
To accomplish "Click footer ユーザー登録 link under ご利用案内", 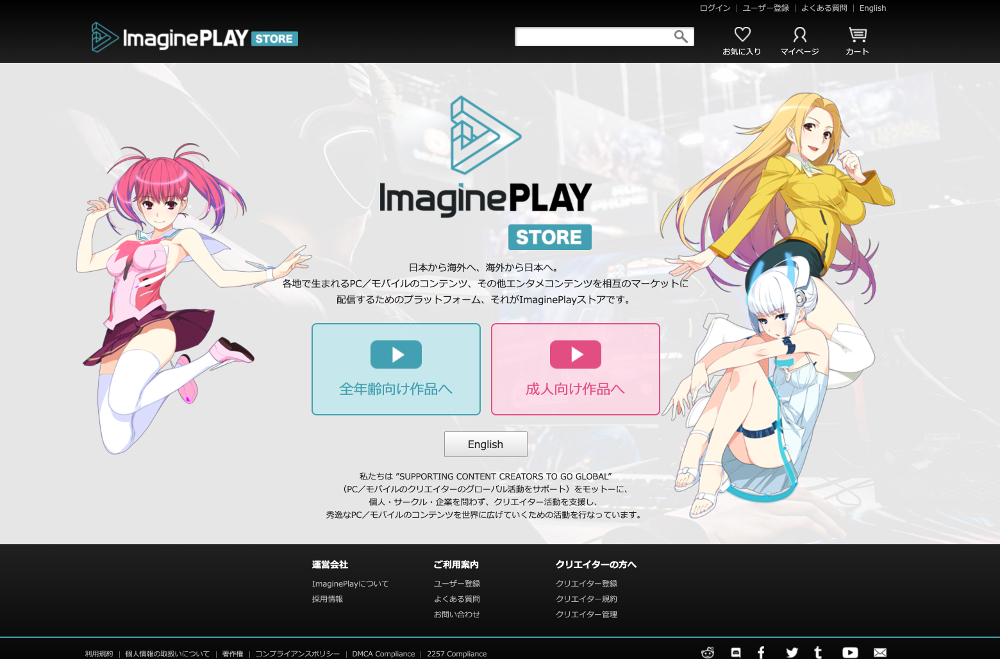I will click(457, 584).
